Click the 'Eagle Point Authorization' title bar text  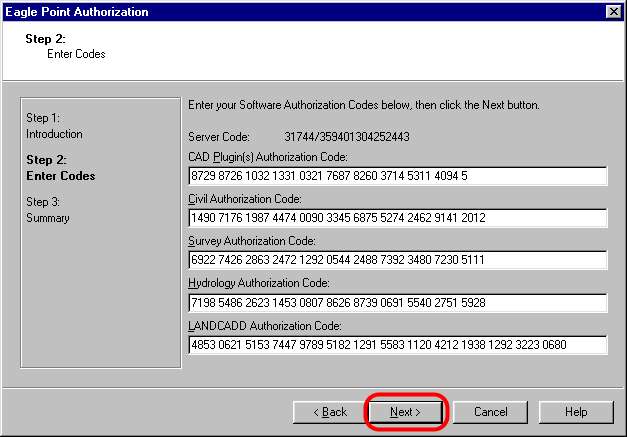76,12
